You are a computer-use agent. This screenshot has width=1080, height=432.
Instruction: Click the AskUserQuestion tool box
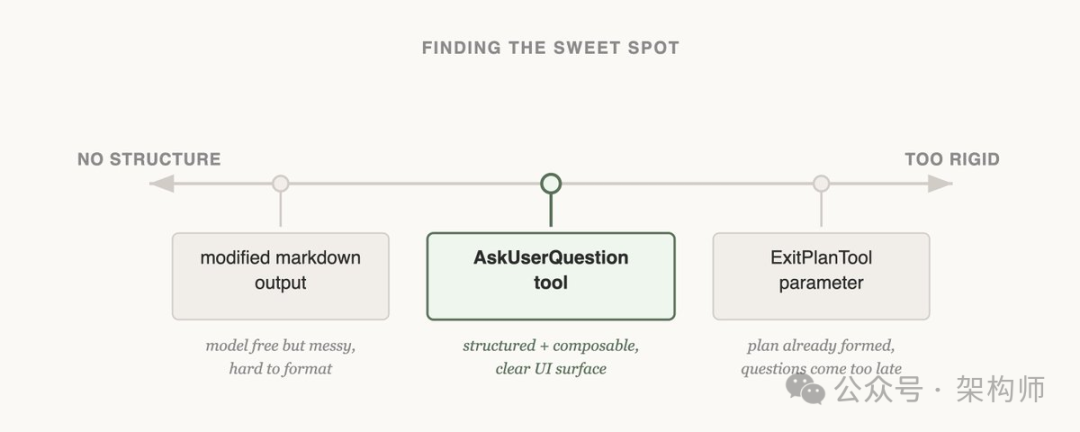(551, 276)
